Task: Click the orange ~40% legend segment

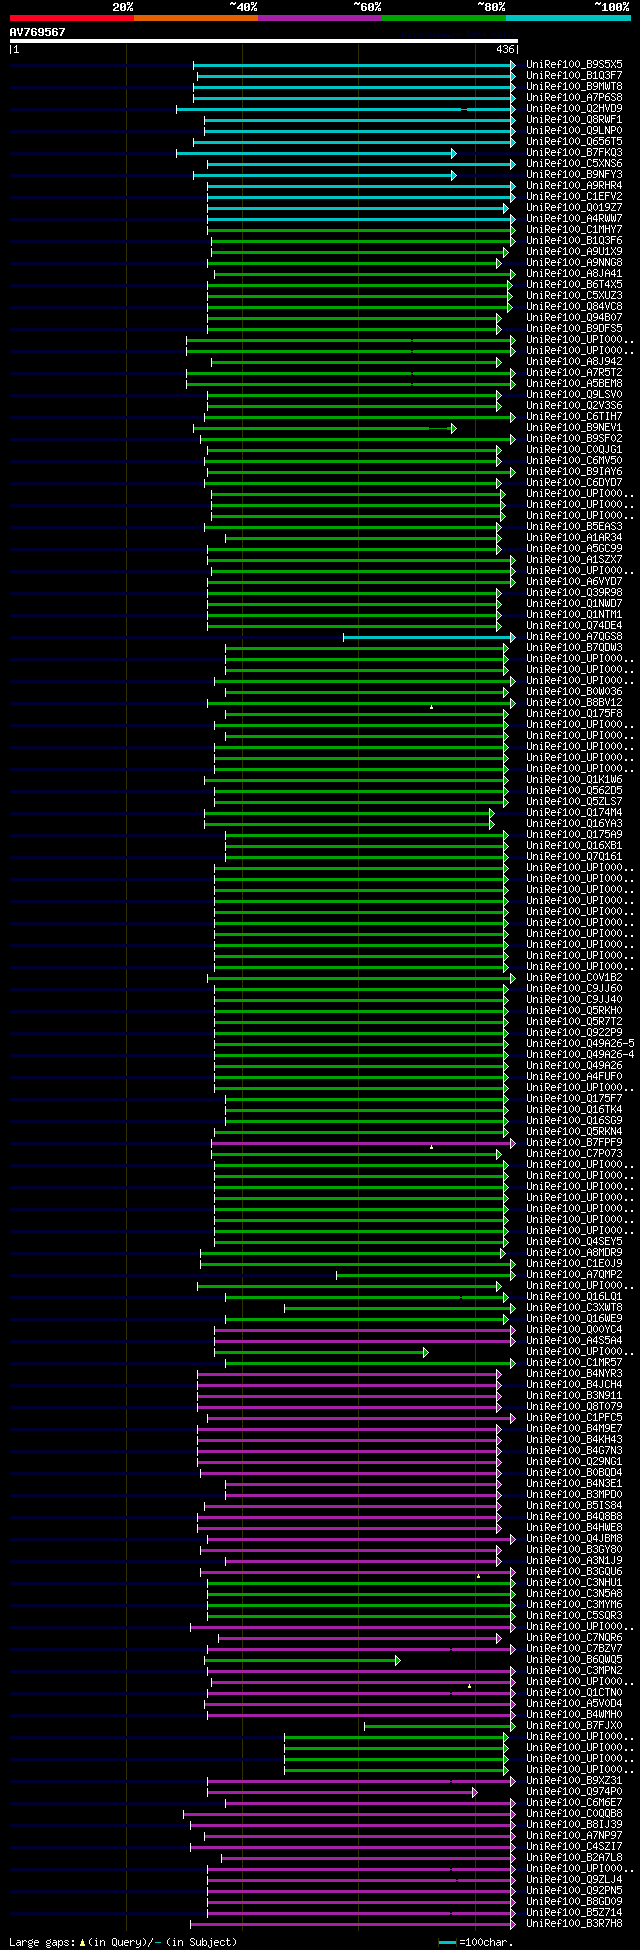Action: [x=195, y=18]
